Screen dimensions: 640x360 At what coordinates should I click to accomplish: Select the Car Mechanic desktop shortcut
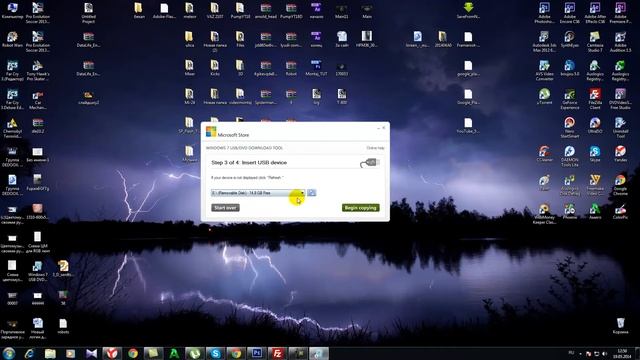(38, 100)
